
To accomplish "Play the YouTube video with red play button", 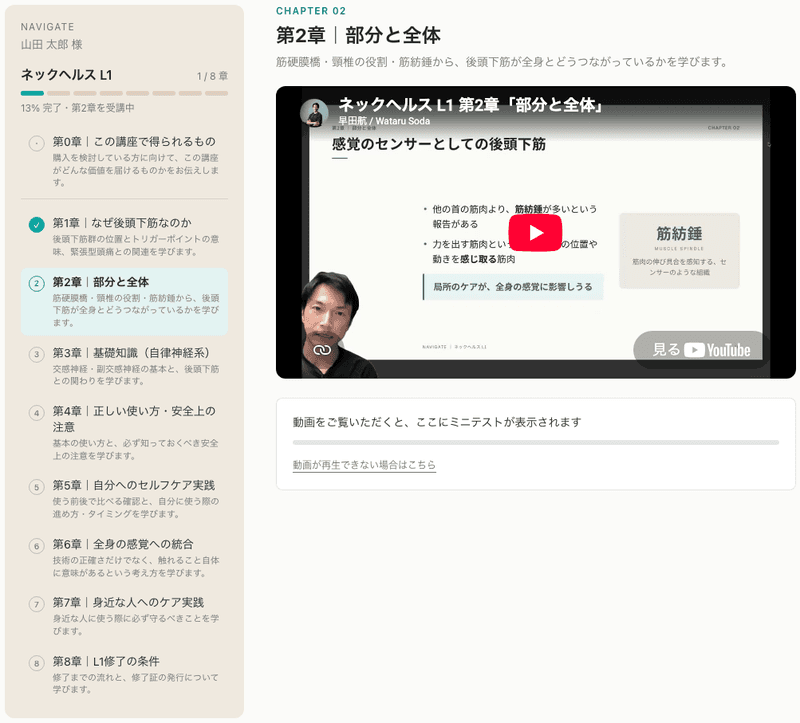I will (535, 233).
